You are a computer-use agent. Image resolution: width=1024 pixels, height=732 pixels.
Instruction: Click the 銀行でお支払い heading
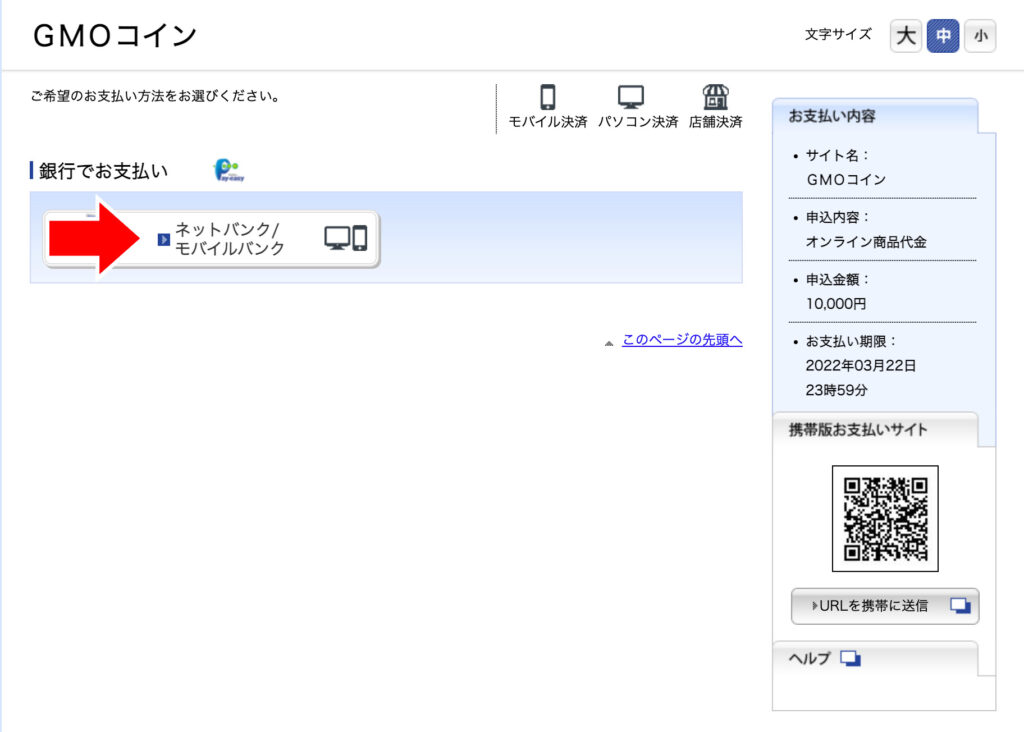tap(103, 171)
